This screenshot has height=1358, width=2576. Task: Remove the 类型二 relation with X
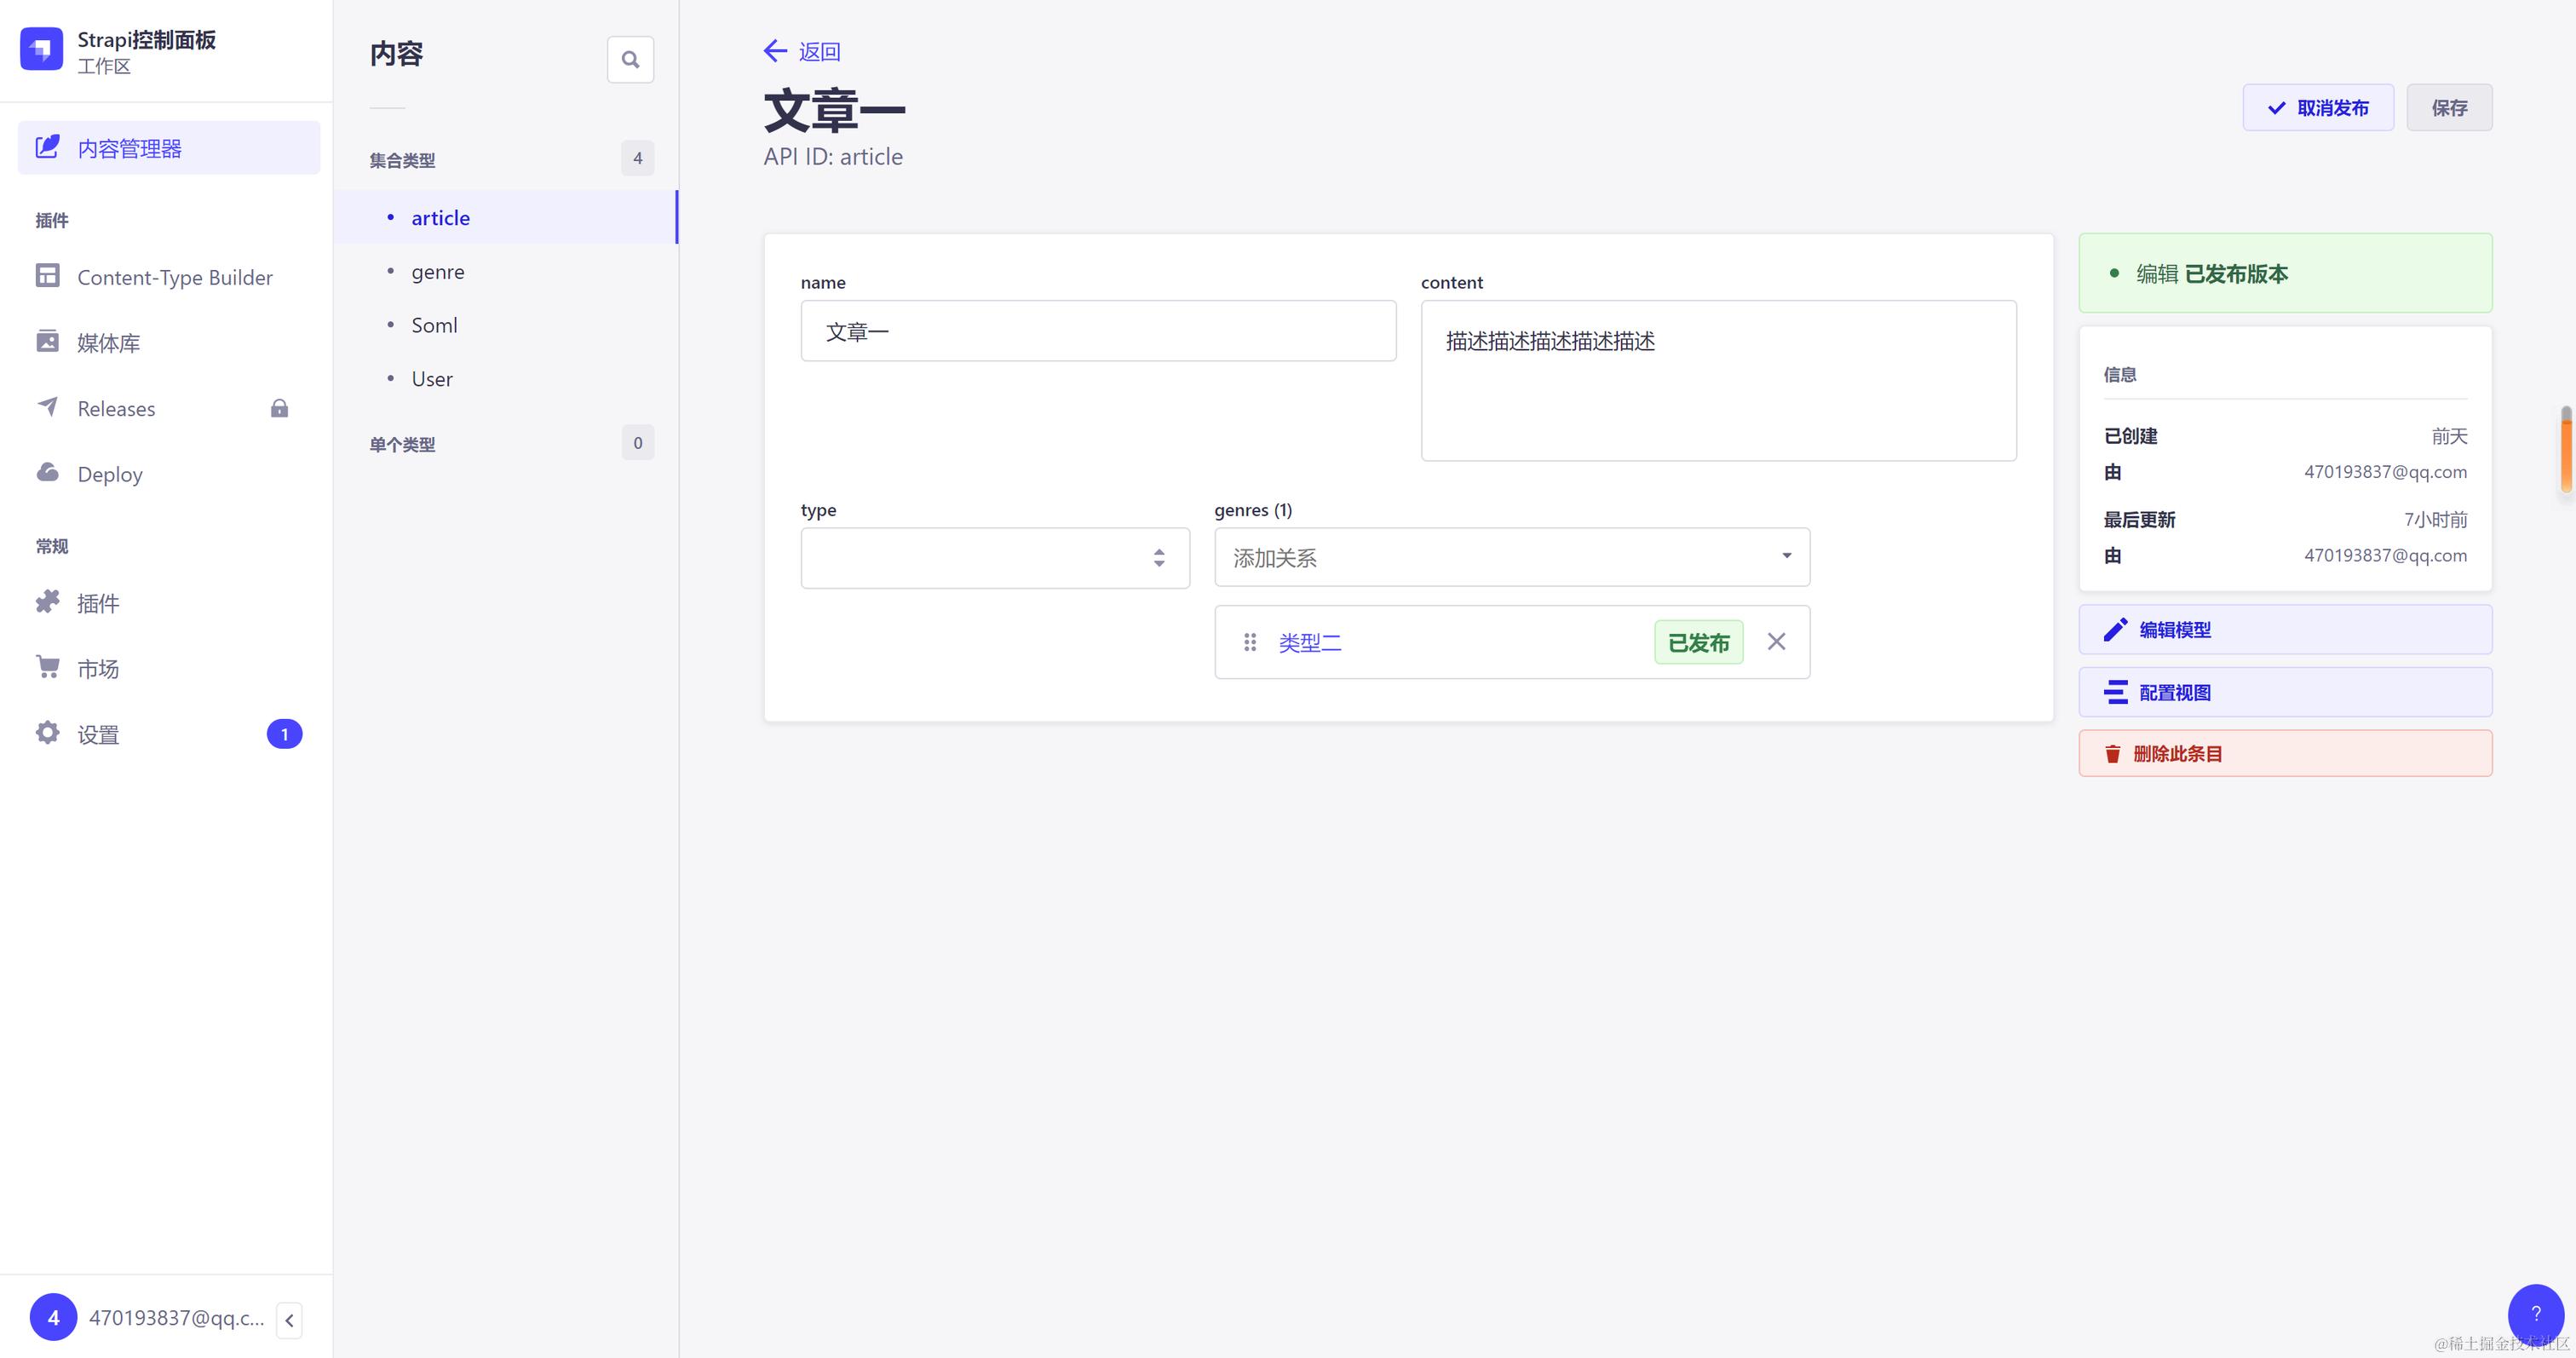pos(1776,641)
